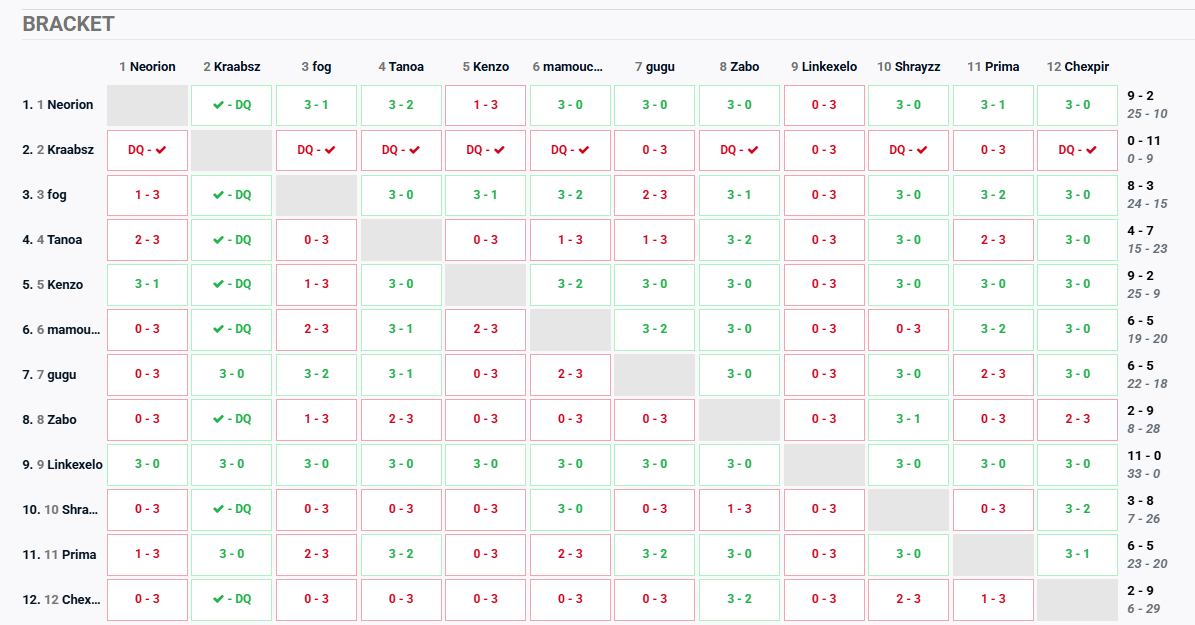Click the BRACKET section heading
Image resolution: width=1195 pixels, height=625 pixels.
[69, 24]
